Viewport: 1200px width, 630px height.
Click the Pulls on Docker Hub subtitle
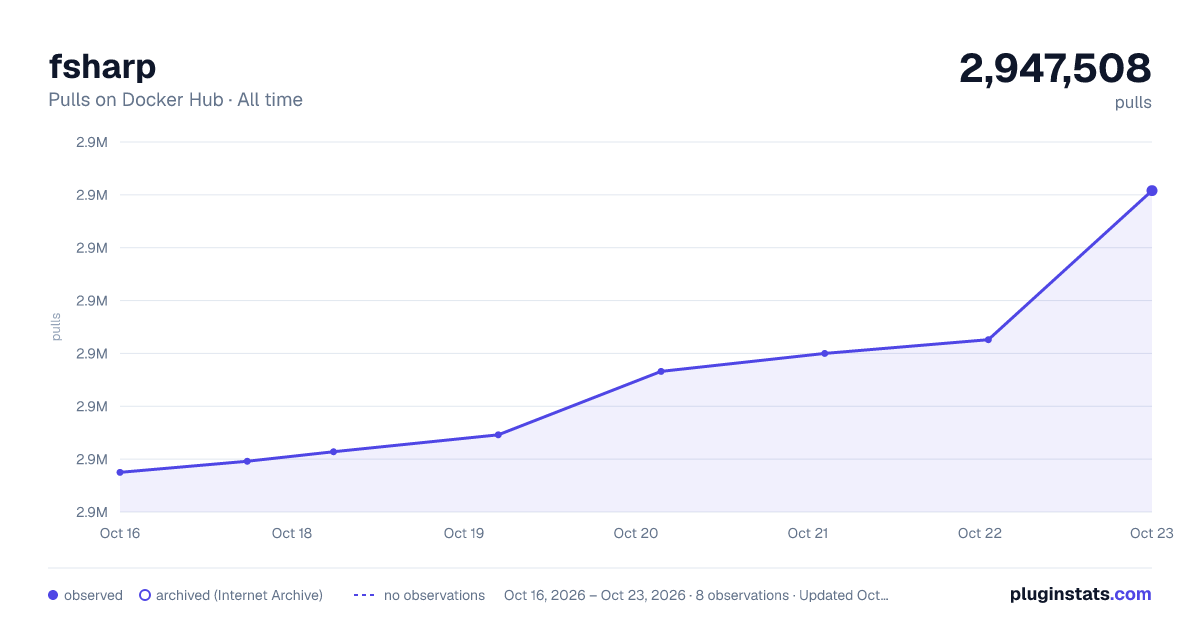(x=175, y=100)
